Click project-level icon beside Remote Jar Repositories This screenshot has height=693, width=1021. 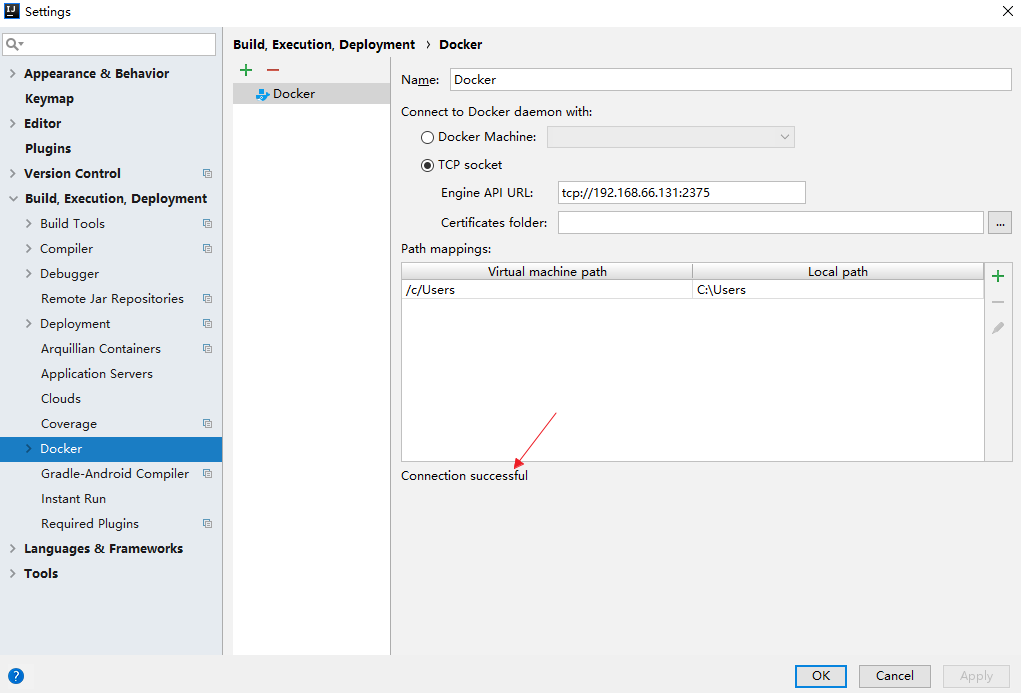(207, 298)
